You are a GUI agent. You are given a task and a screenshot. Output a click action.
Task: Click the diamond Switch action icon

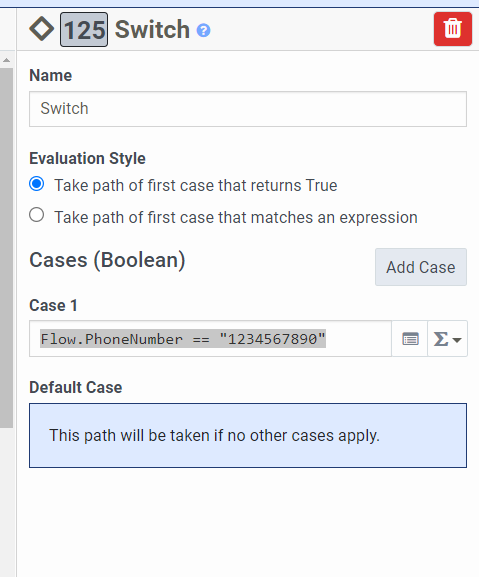click(42, 29)
